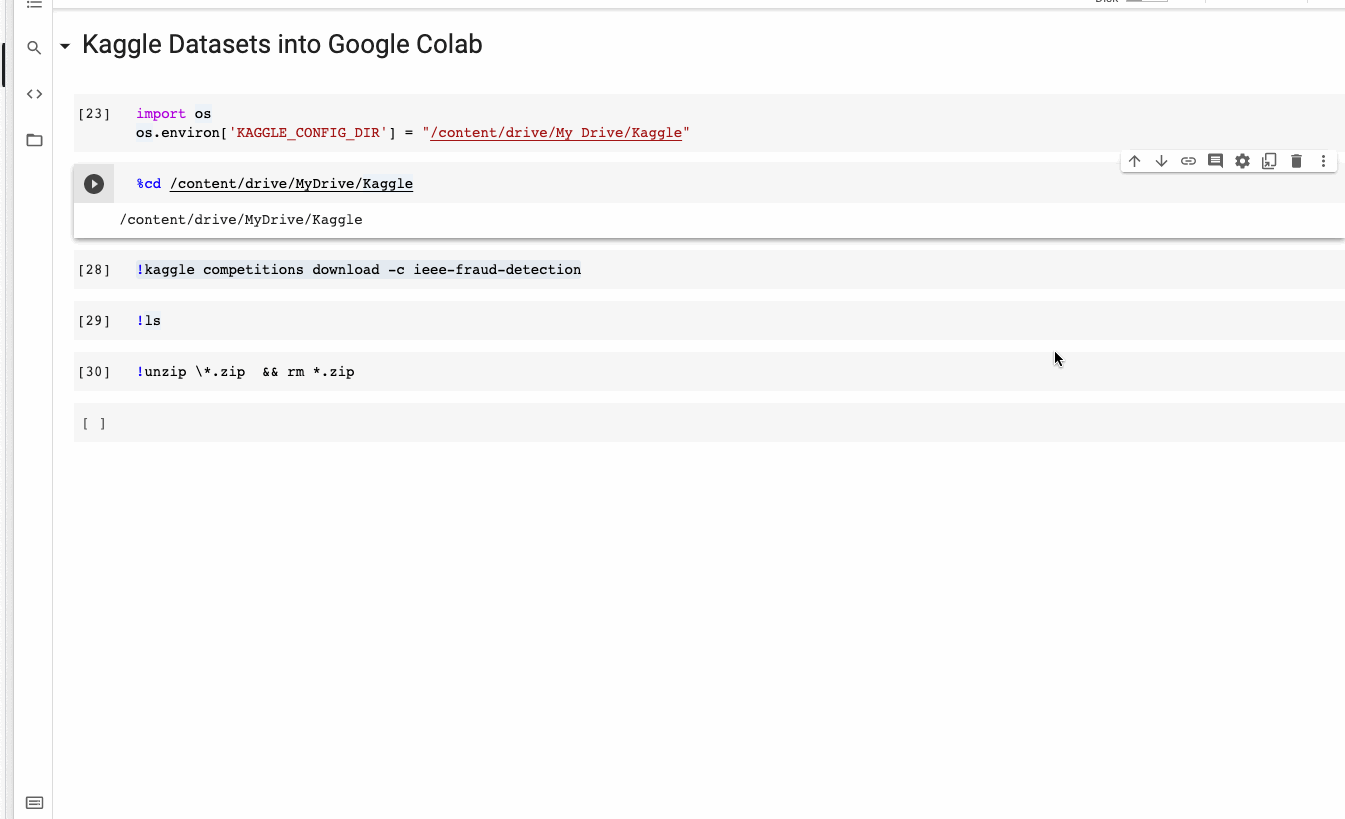Viewport: 1345px width, 819px height.
Task: Open the My Drive/Kaggle path string link
Action: pos(556,133)
